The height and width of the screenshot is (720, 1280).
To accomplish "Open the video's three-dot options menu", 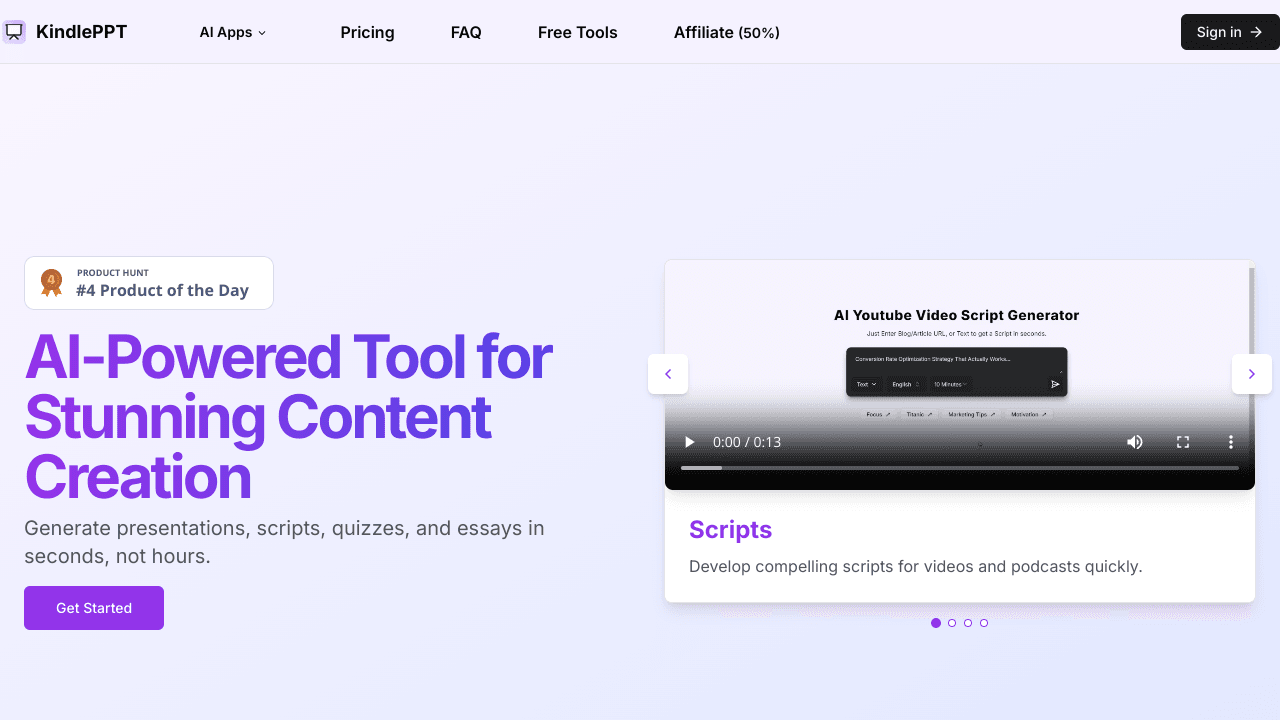I will pos(1231,442).
